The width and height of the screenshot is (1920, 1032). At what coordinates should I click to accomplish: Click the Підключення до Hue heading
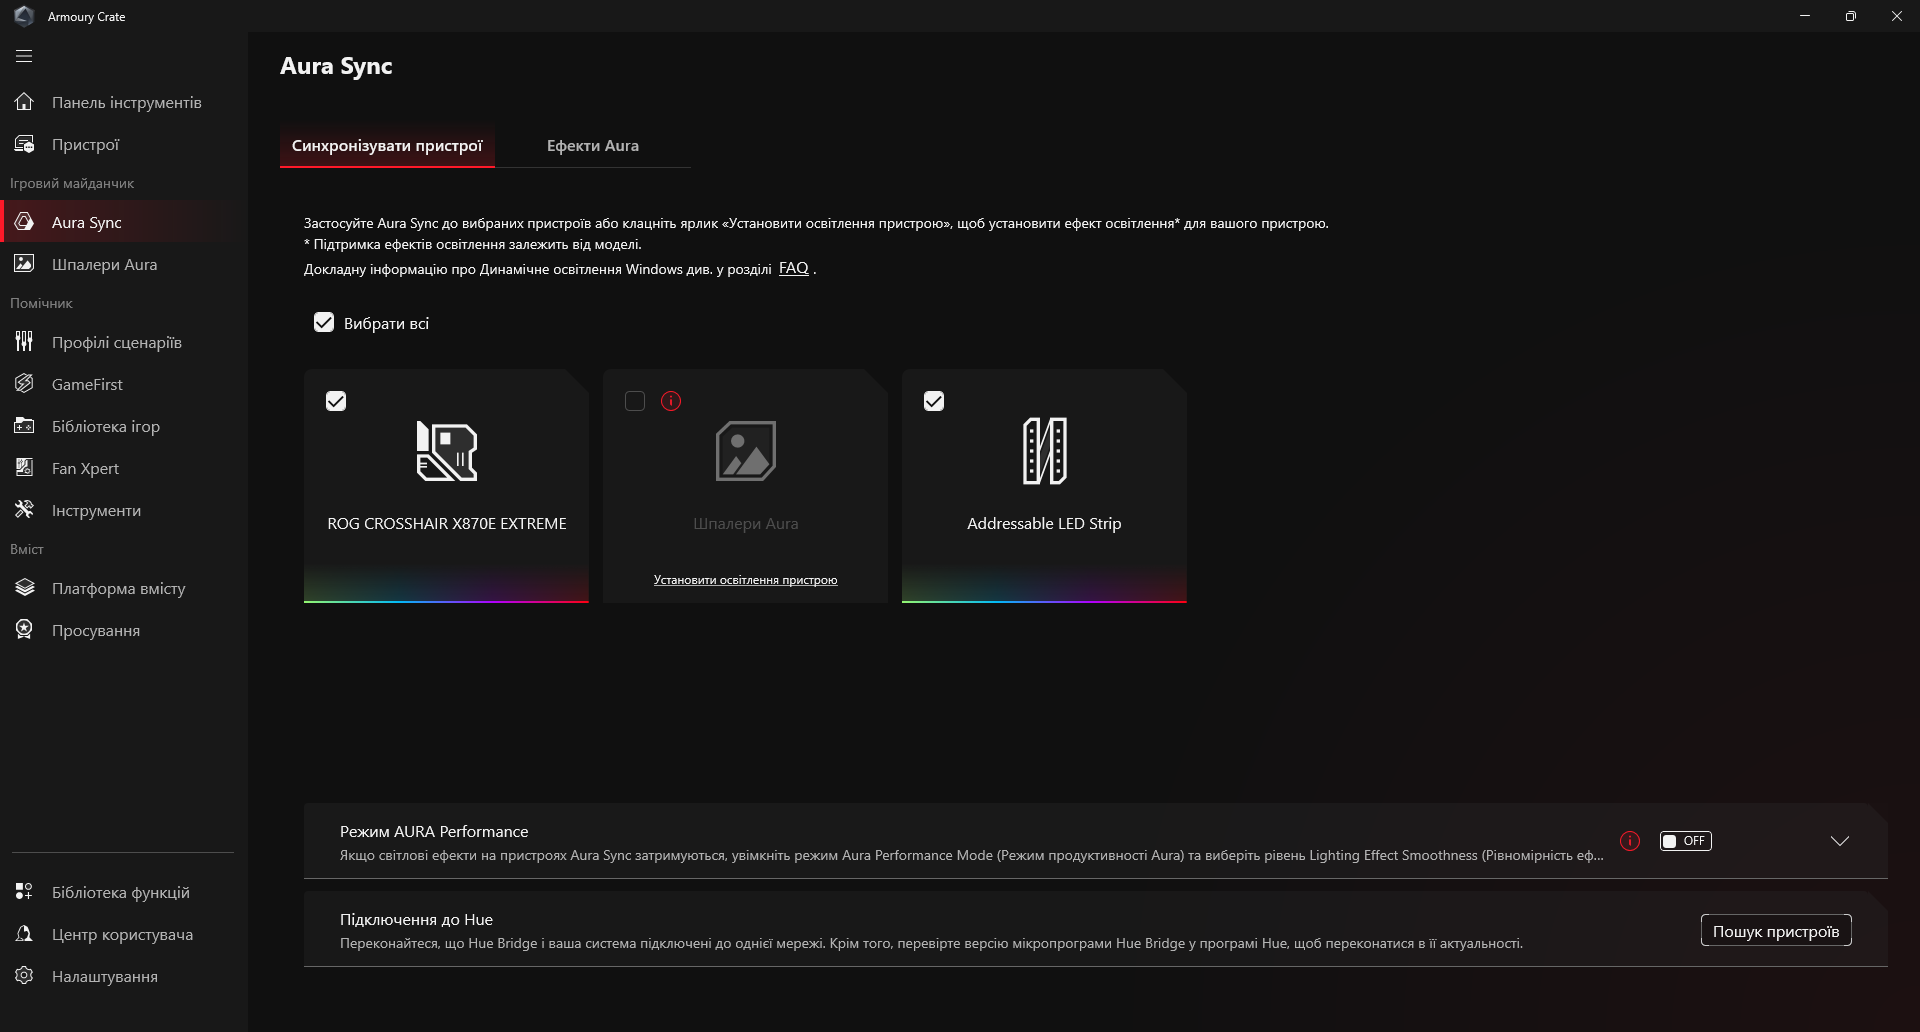[x=416, y=920]
